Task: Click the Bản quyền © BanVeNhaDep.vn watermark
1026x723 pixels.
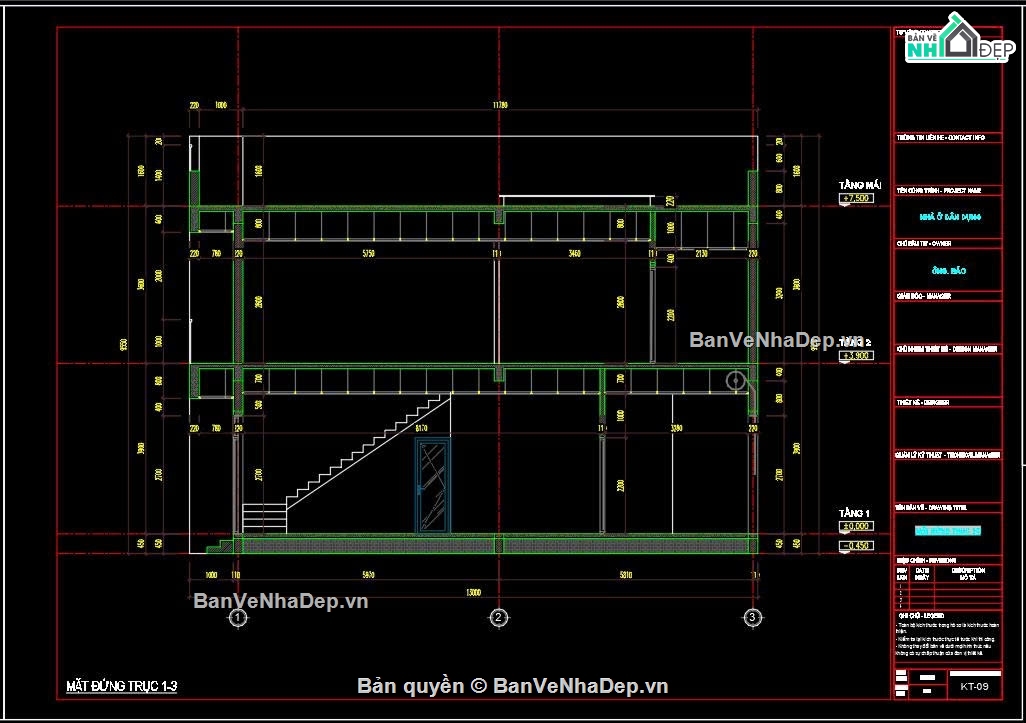Action: tap(512, 686)
